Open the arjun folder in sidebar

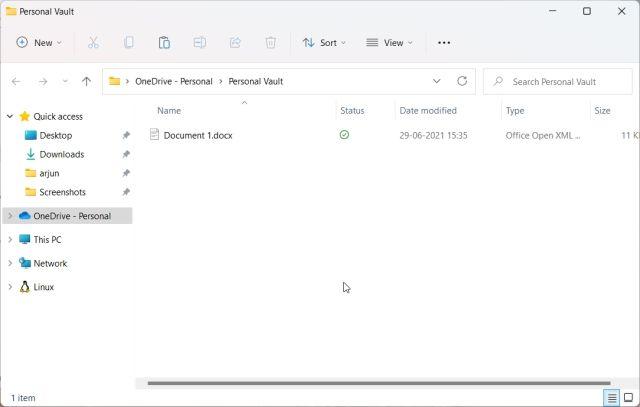[x=49, y=173]
